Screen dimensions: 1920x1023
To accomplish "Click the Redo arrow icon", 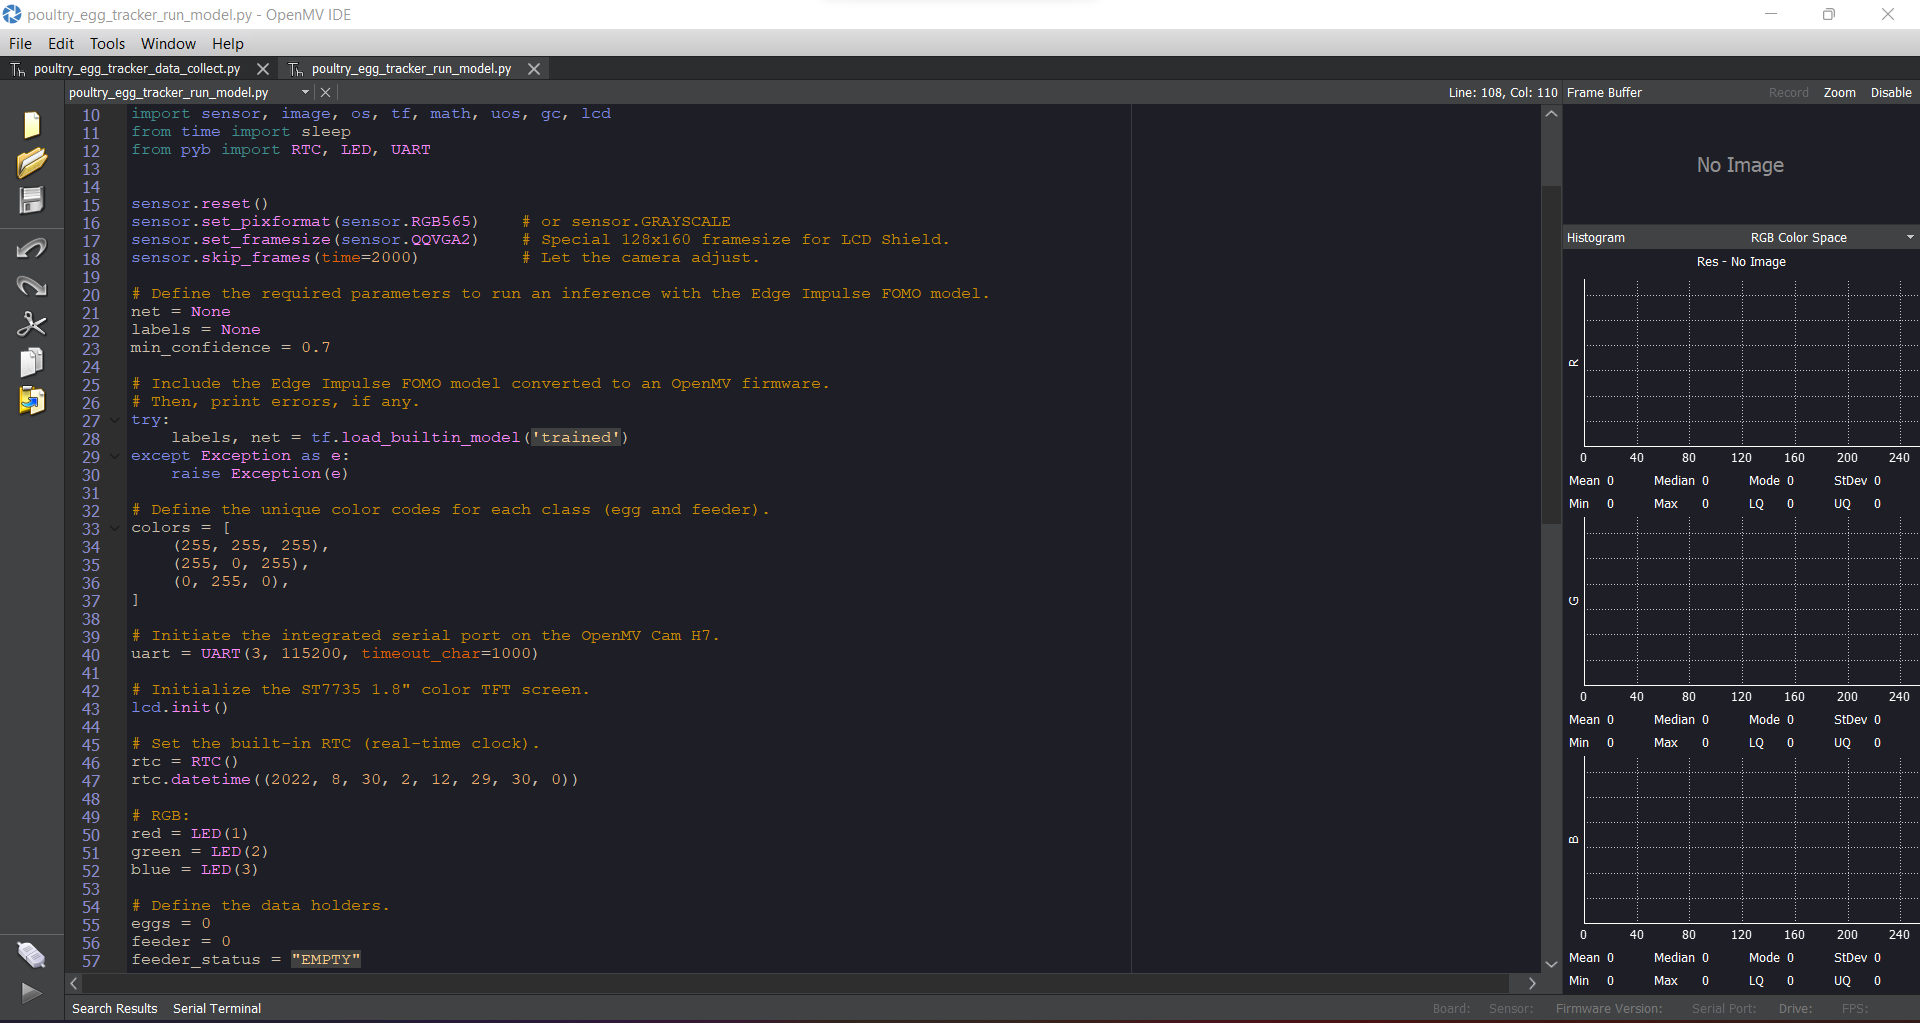I will pyautogui.click(x=32, y=287).
